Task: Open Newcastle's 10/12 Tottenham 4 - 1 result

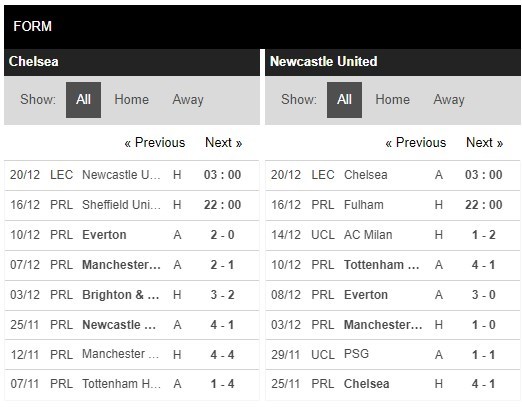Action: tap(393, 265)
